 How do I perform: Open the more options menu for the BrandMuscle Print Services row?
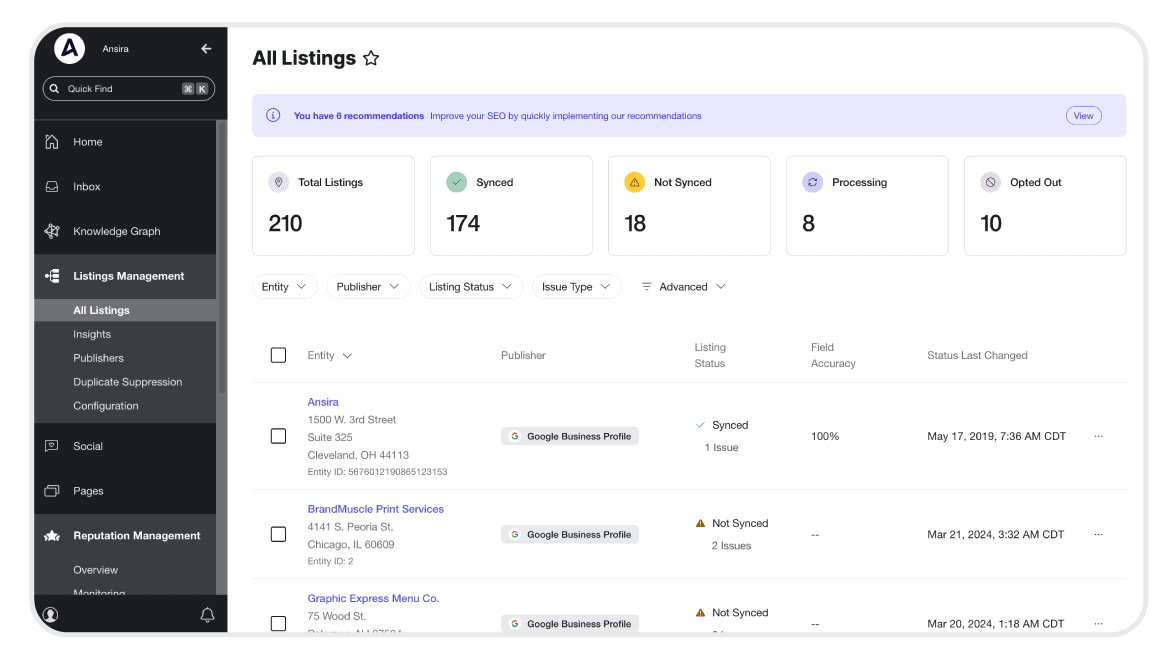tap(1099, 535)
